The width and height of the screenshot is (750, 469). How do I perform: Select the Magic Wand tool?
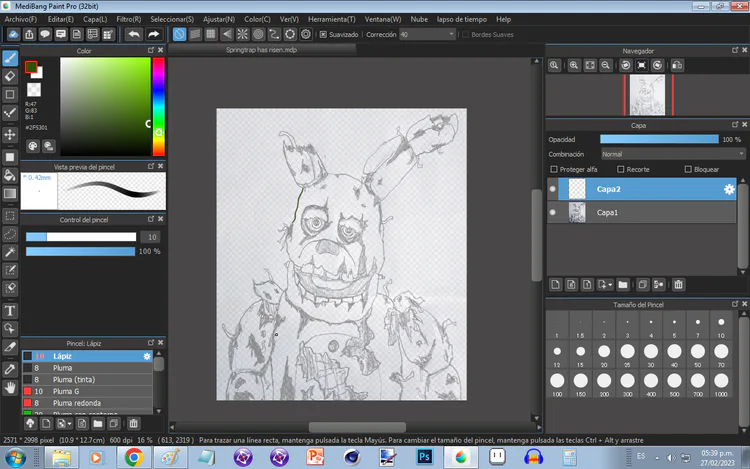coord(10,252)
